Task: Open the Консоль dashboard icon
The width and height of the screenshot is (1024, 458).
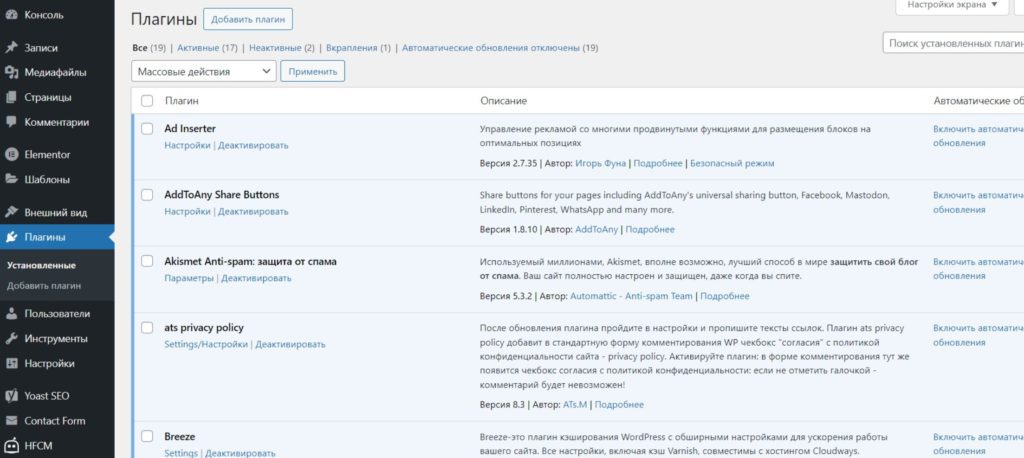Action: [11, 15]
